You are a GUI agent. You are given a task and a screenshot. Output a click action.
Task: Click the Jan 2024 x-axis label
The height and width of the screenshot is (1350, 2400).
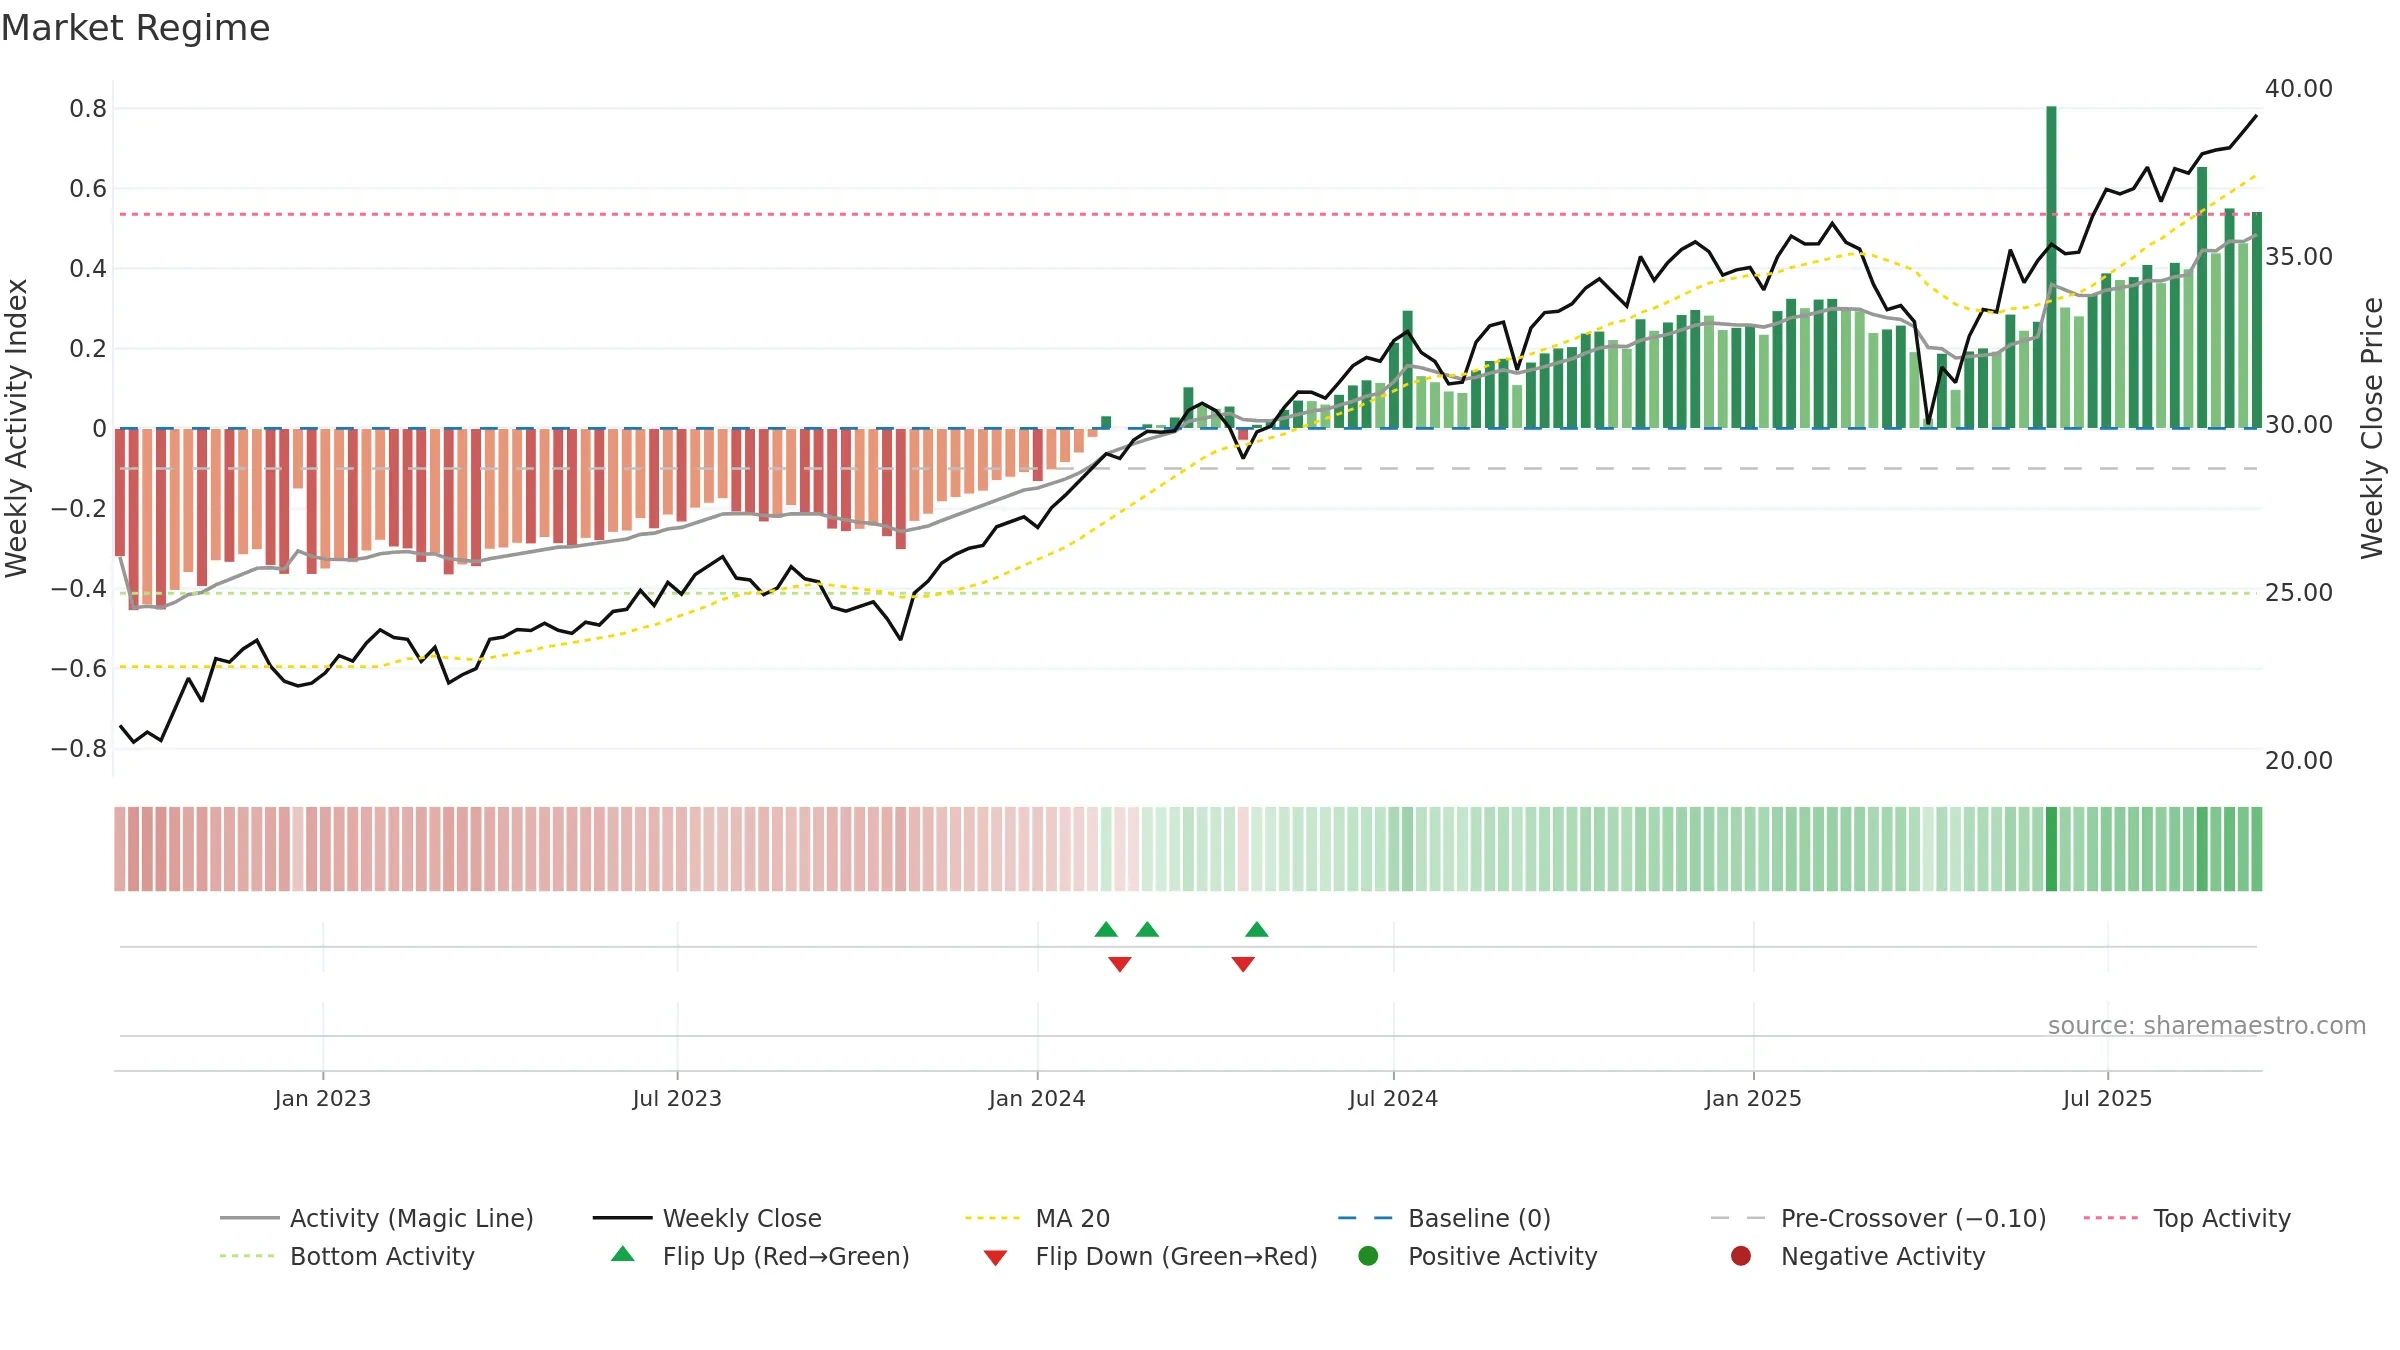click(x=1037, y=1099)
